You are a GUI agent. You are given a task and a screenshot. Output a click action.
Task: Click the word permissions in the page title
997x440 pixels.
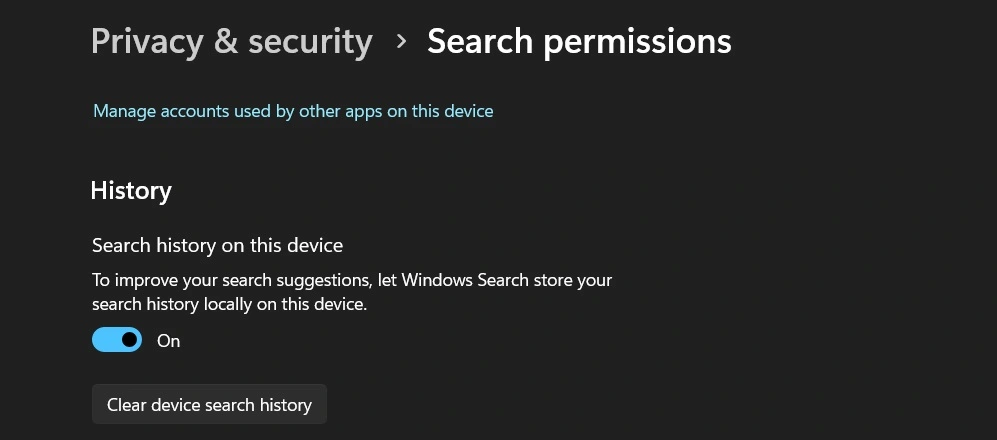coord(635,42)
